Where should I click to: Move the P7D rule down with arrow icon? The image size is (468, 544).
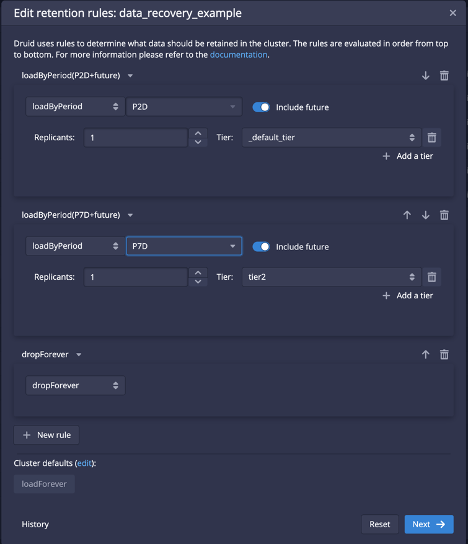(x=425, y=215)
